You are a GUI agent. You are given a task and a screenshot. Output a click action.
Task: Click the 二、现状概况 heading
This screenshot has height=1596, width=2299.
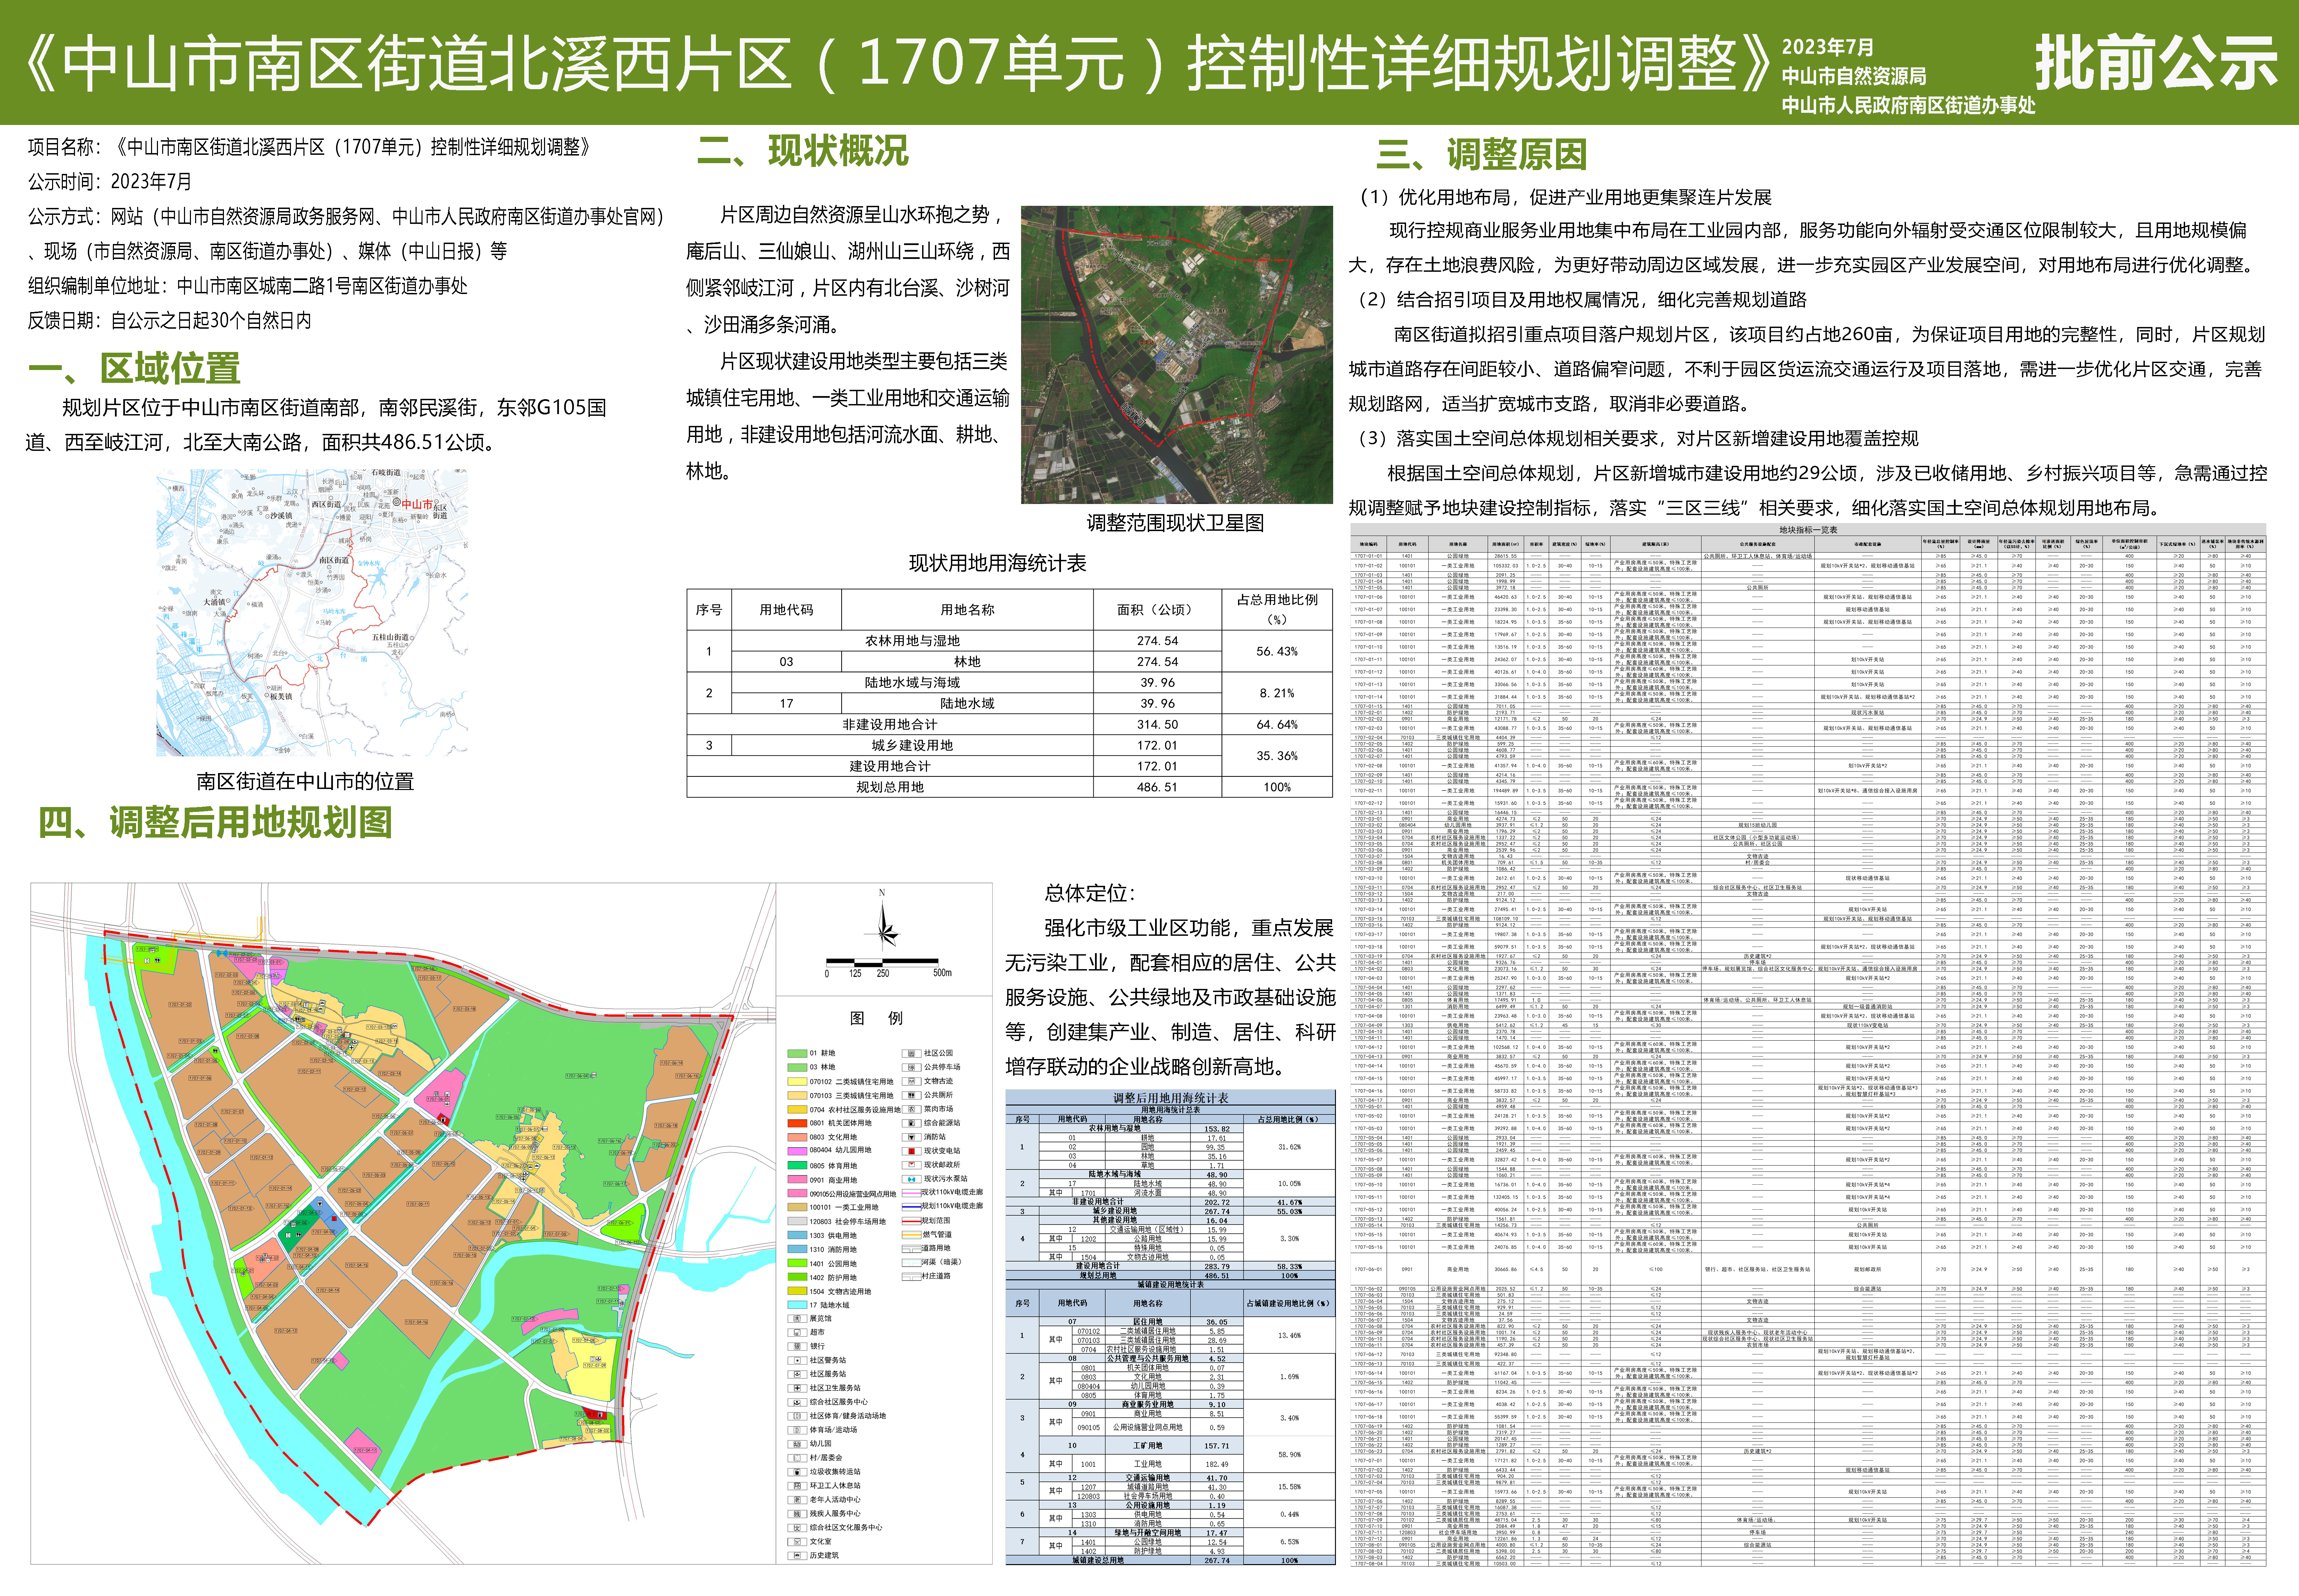coord(803,151)
